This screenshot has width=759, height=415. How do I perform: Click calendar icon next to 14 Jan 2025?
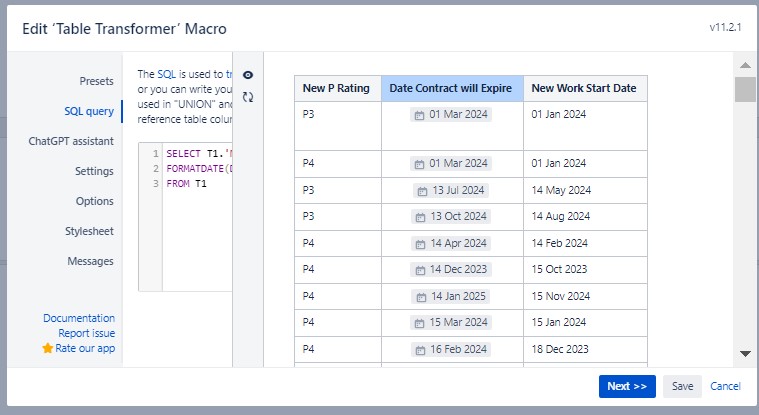pos(421,297)
